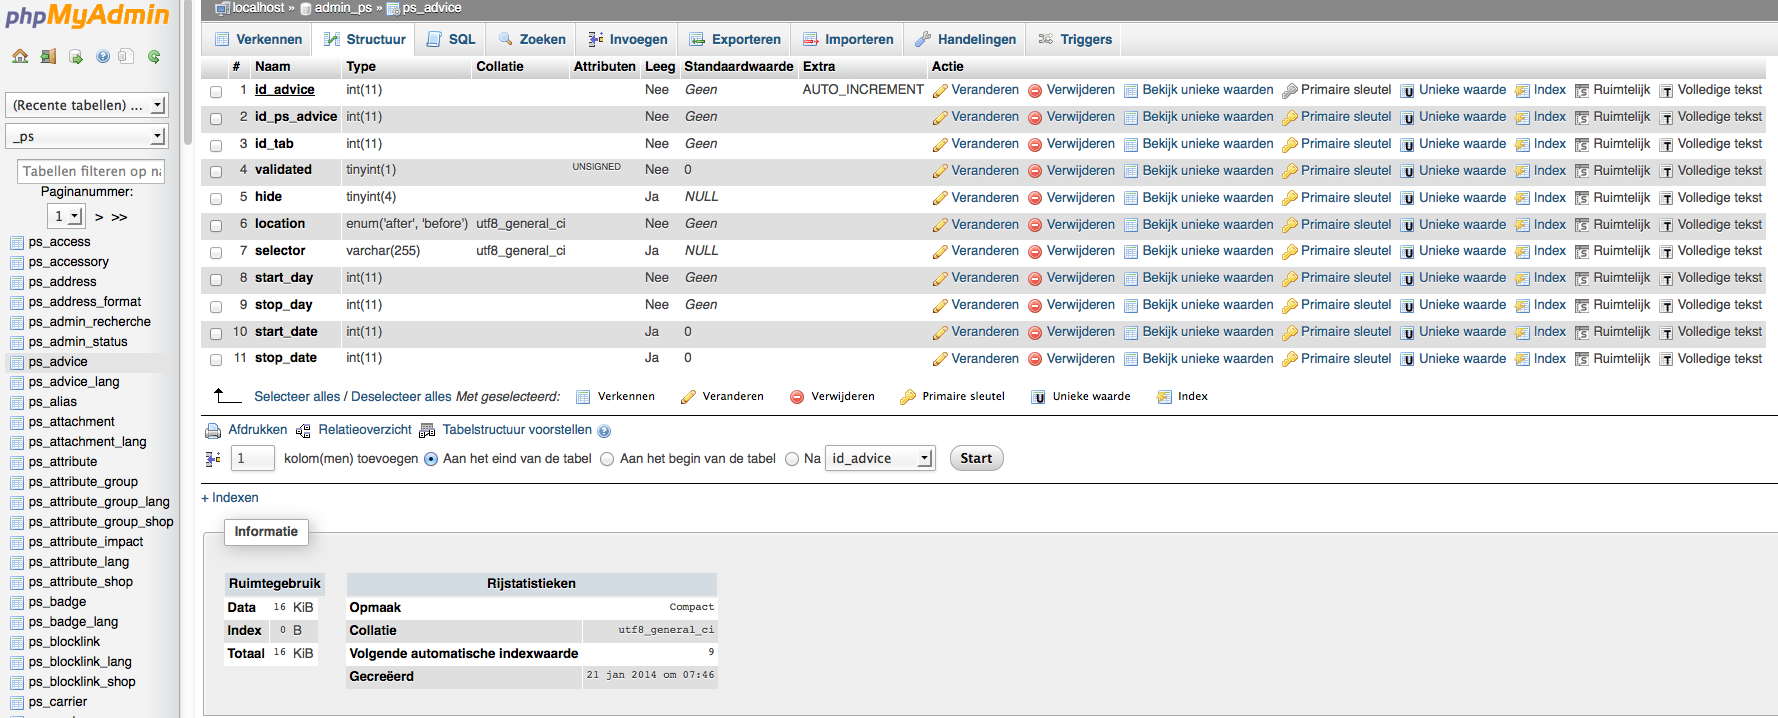The image size is (1778, 718).
Task: Click the Invoegen tab
Action: 627,39
